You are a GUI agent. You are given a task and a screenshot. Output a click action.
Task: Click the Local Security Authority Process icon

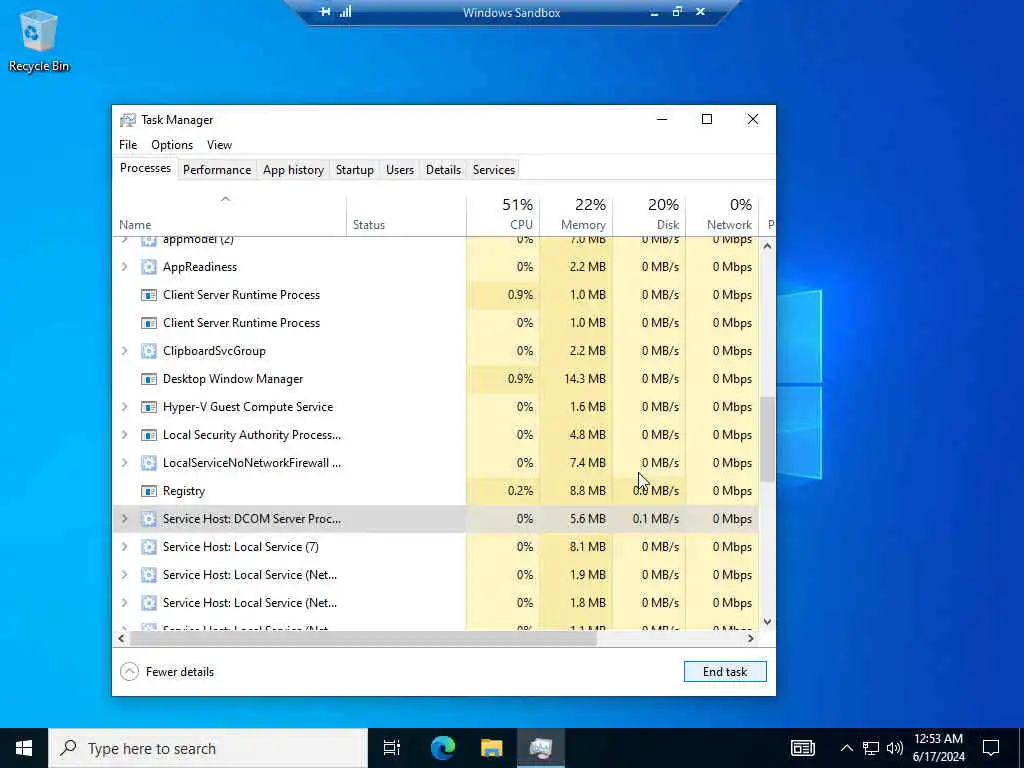(x=149, y=436)
